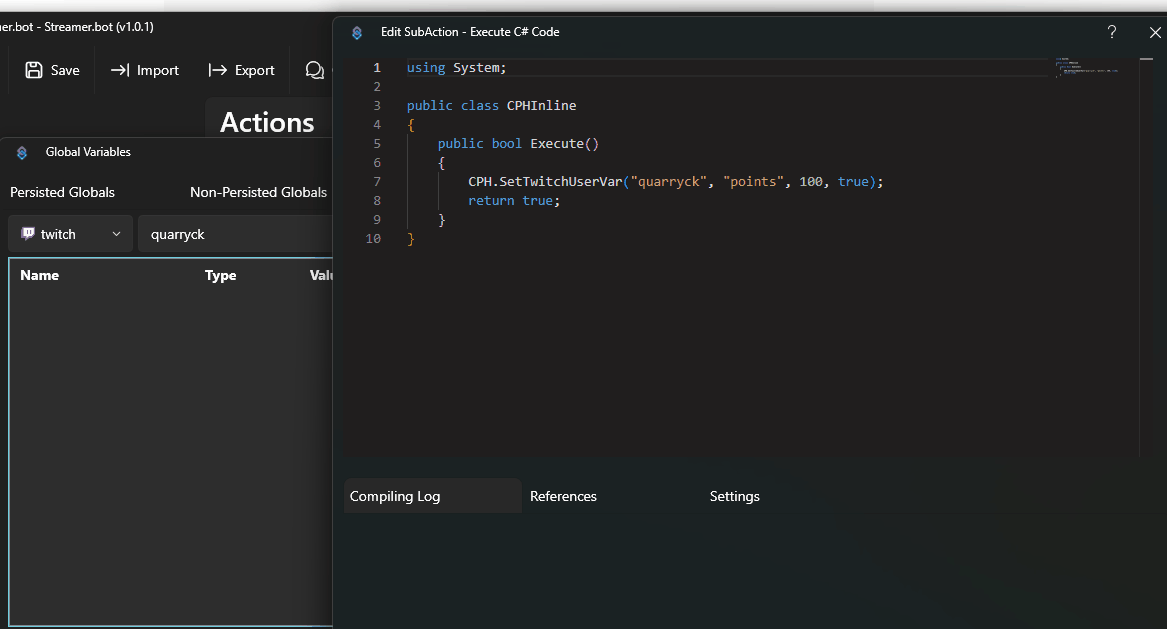1167x629 pixels.
Task: Sort by the Name column header
Action: coord(40,275)
